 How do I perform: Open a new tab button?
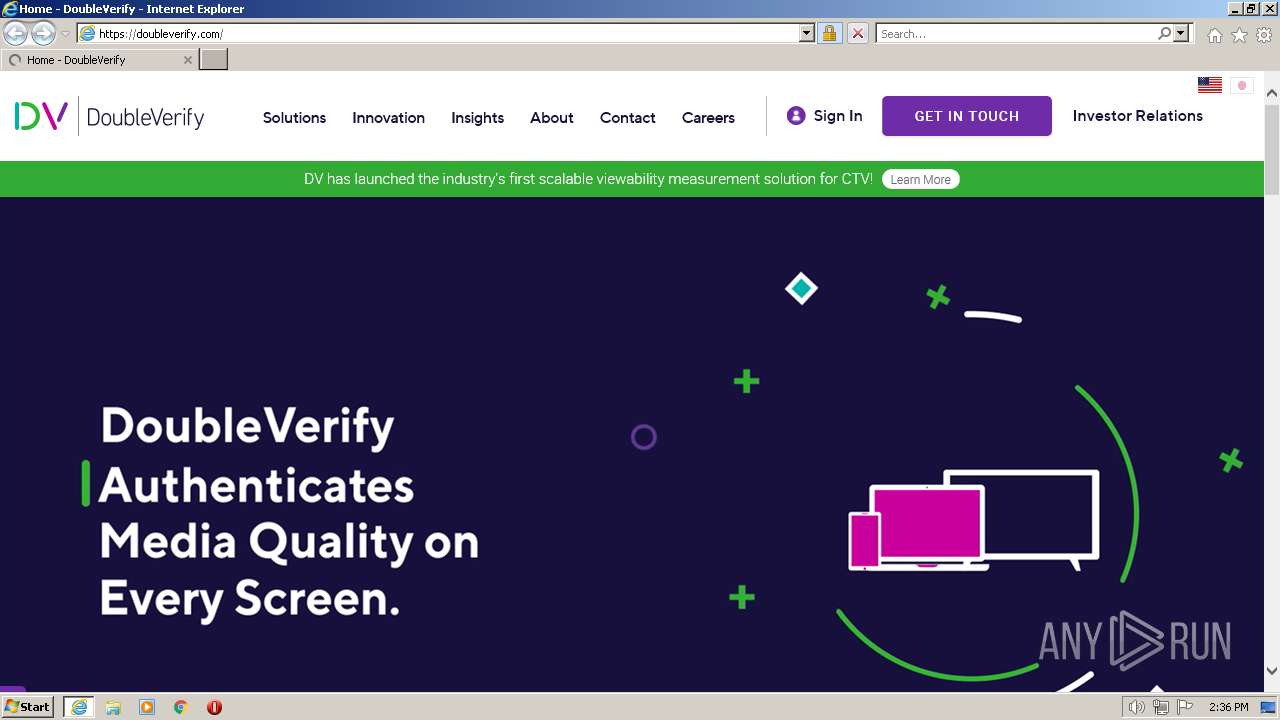(214, 60)
